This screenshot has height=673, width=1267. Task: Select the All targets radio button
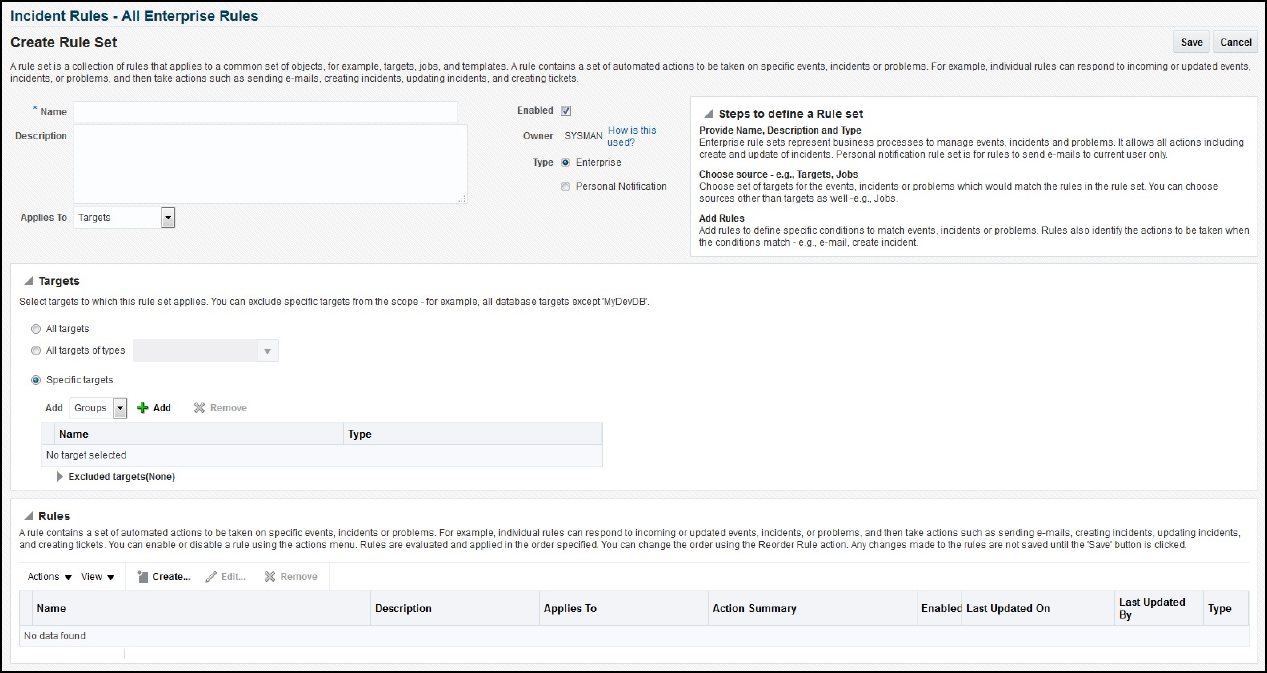coord(37,328)
